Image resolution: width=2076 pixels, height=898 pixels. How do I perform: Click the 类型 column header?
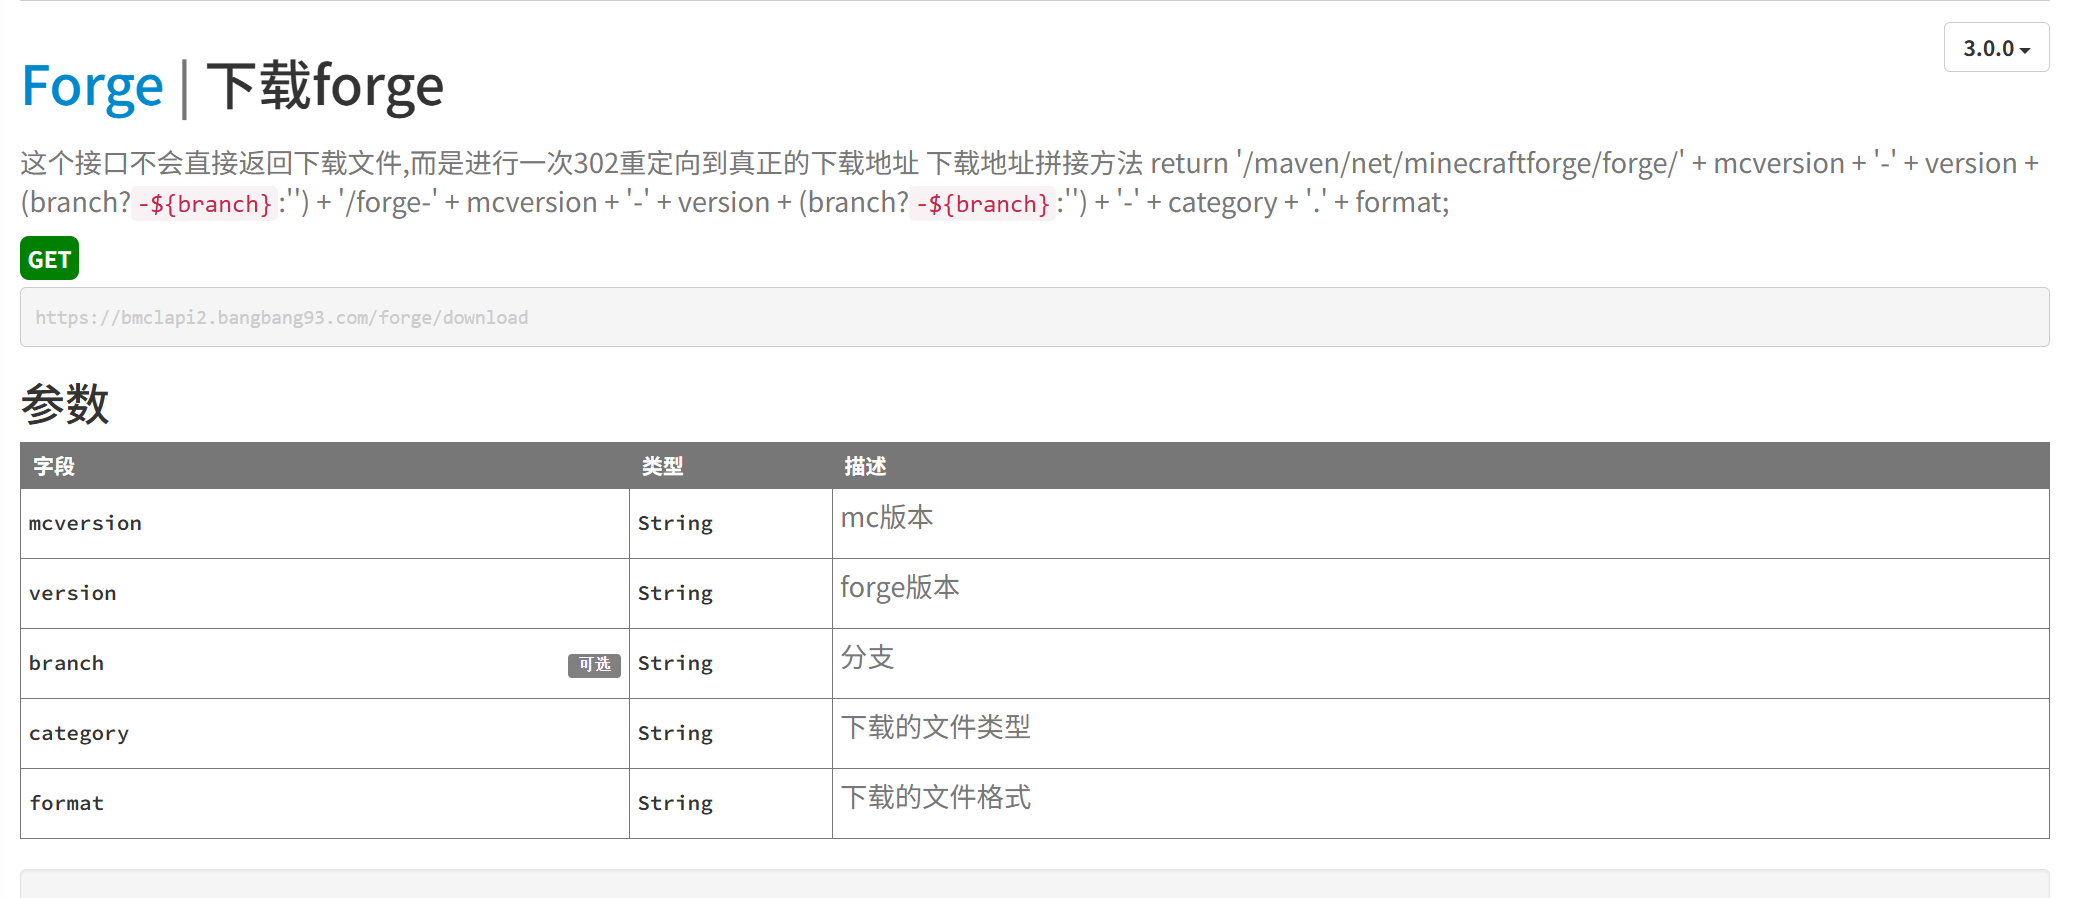[662, 466]
